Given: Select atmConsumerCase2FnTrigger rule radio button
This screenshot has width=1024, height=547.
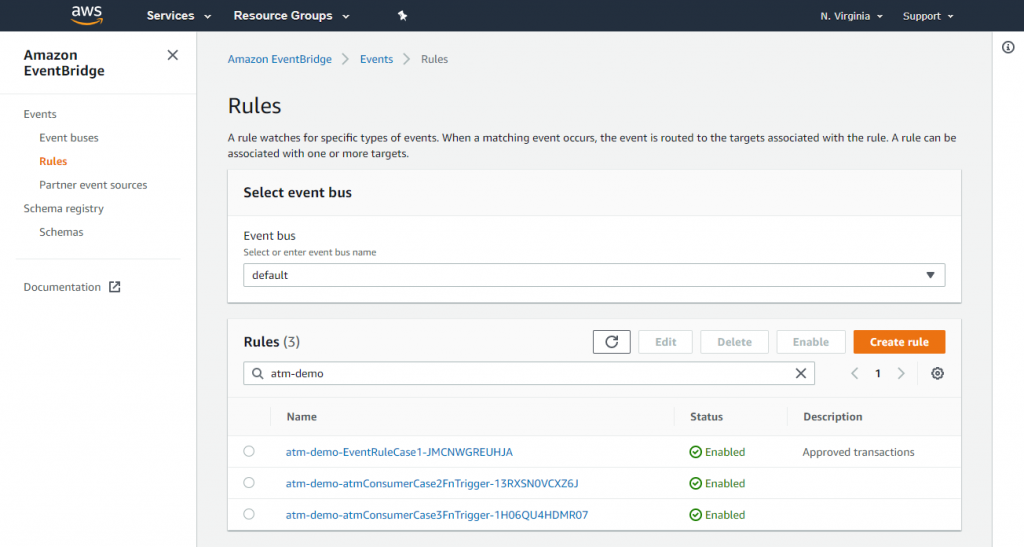Looking at the screenshot, I should tap(249, 483).
